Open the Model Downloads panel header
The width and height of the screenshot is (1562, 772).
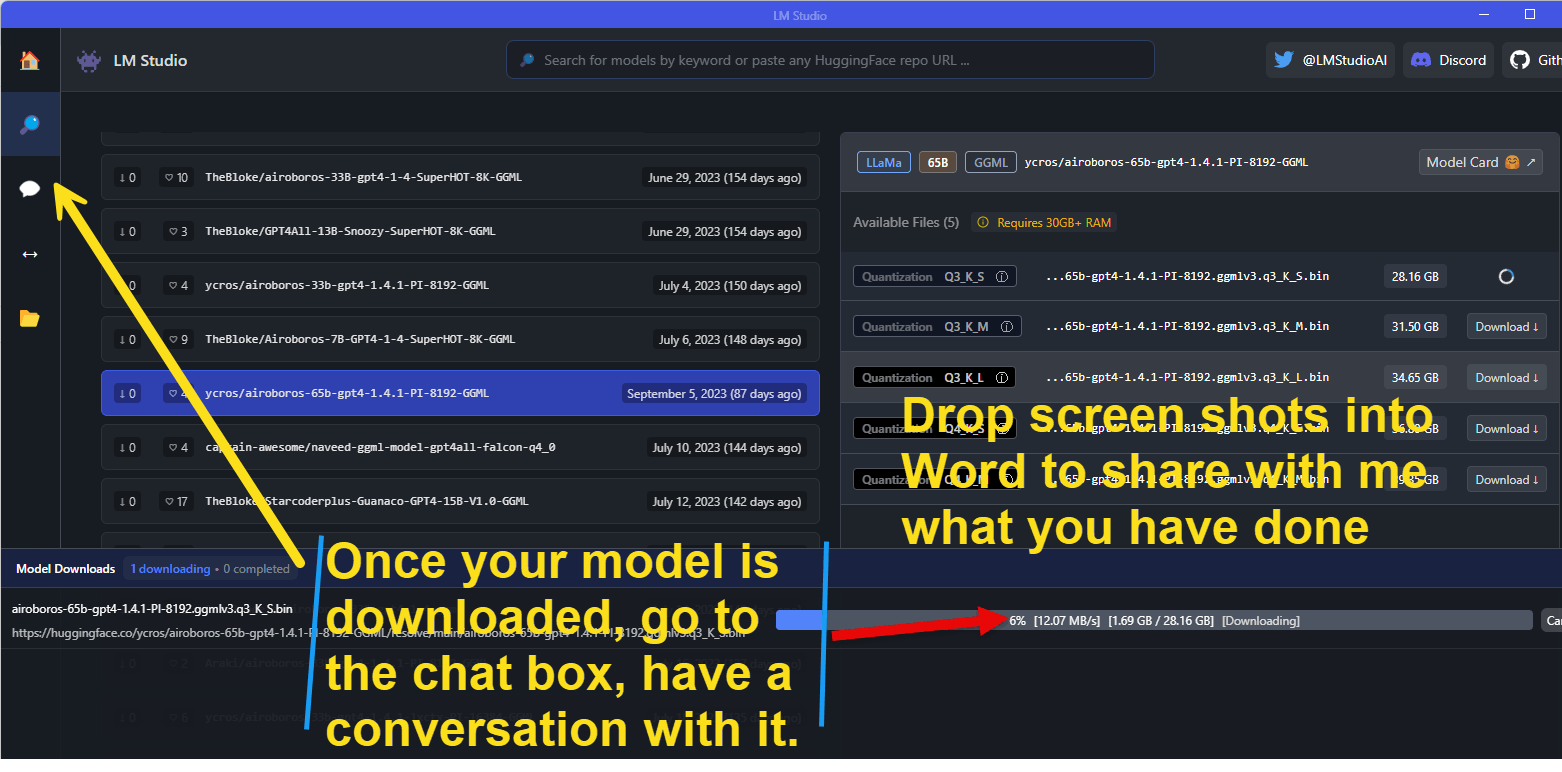coord(66,569)
